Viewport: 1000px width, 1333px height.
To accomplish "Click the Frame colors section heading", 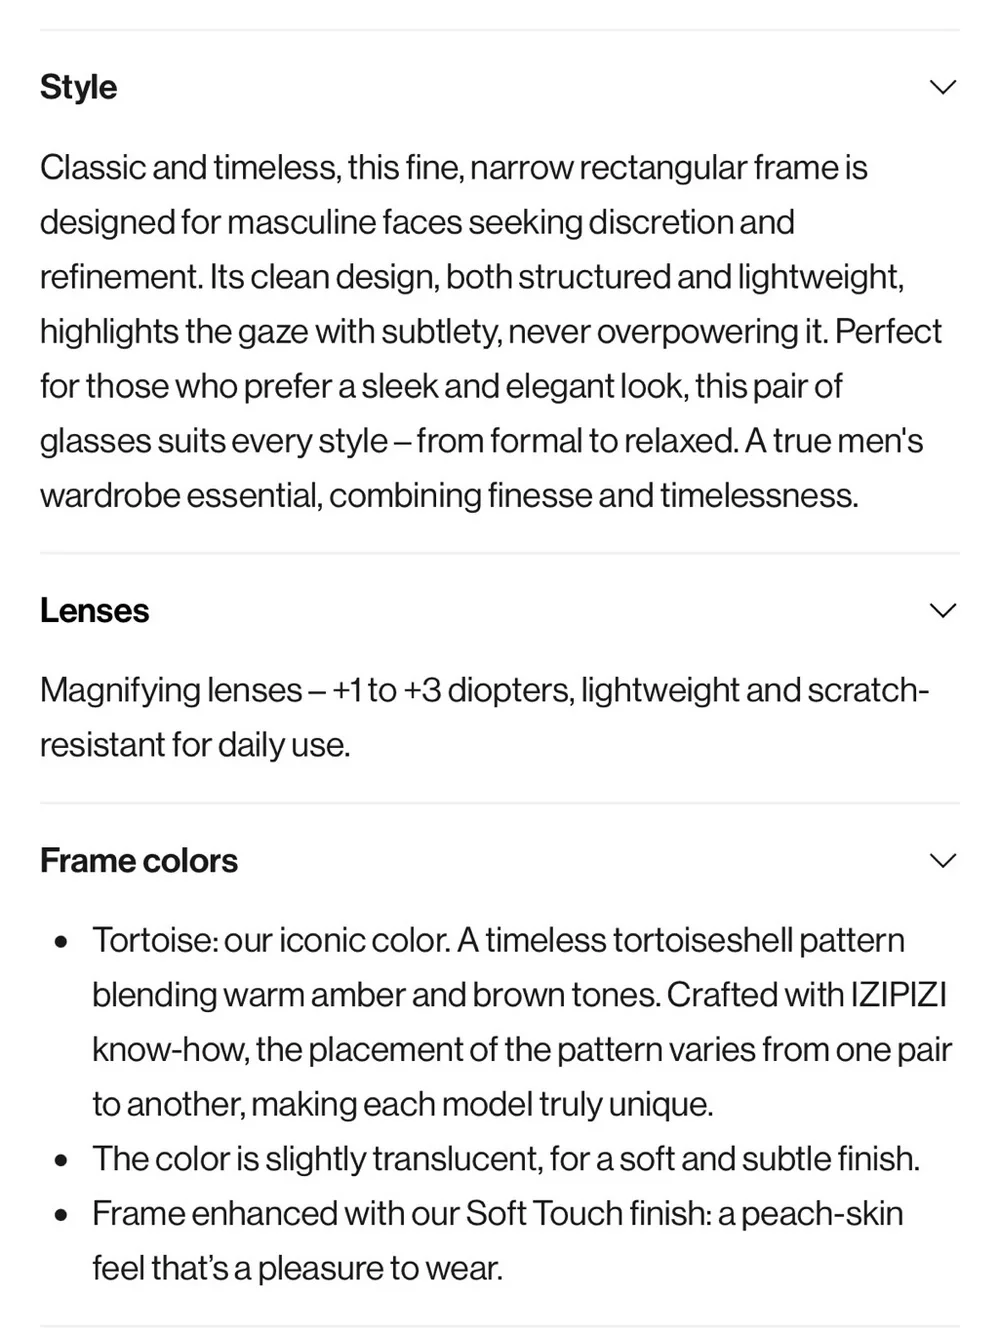I will click(139, 860).
